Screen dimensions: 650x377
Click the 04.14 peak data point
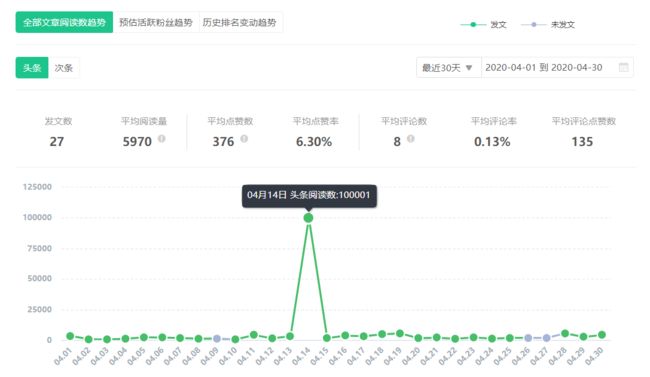(x=308, y=218)
